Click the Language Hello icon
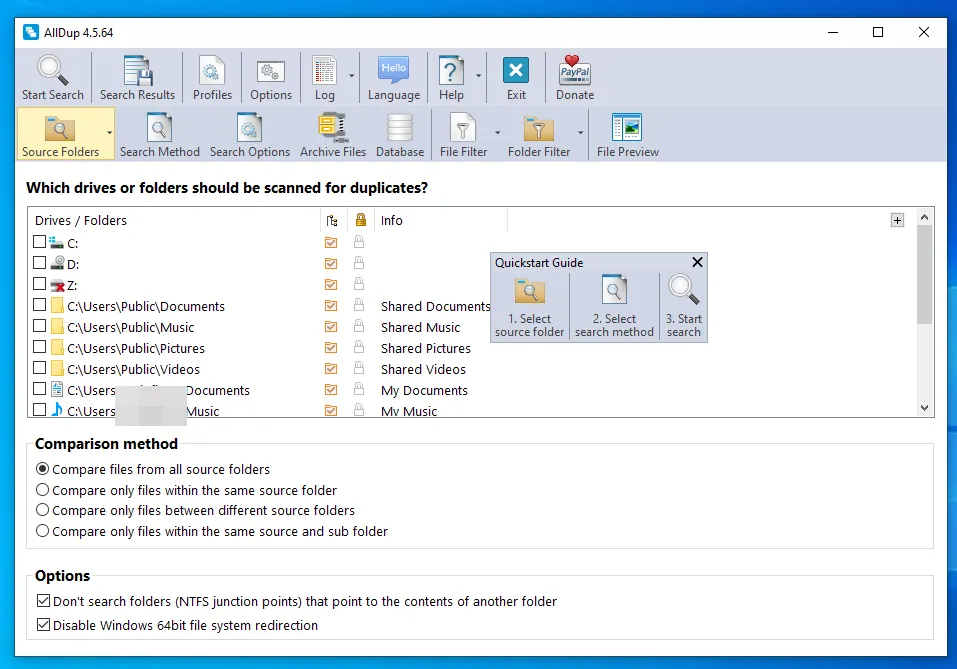This screenshot has height=669, width=957. coord(393,71)
